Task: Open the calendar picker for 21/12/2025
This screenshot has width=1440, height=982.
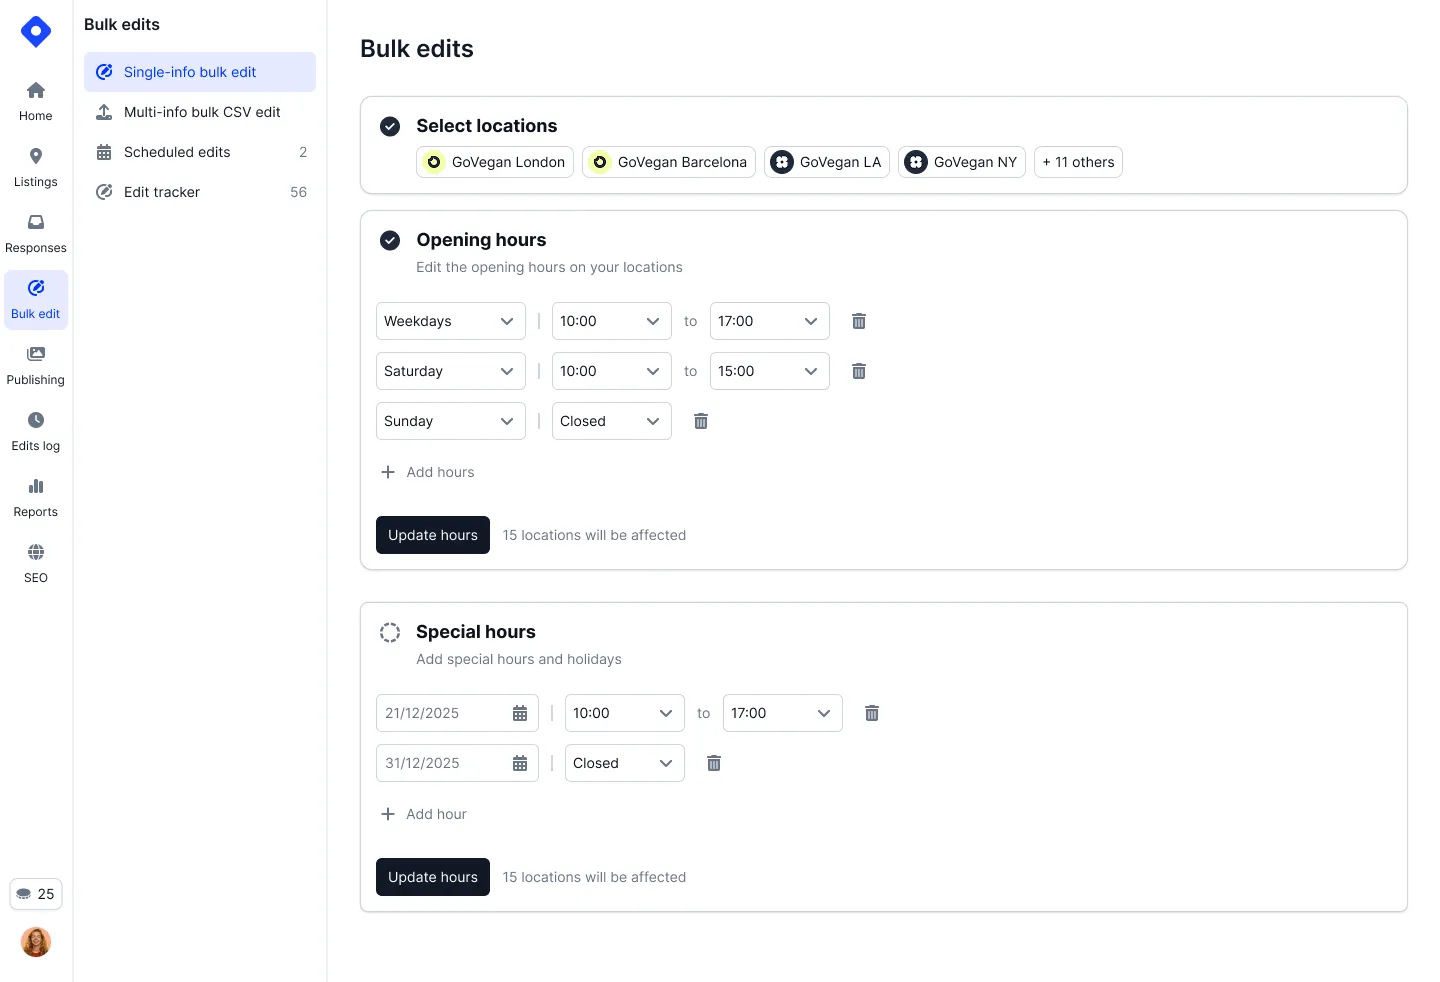Action: (x=519, y=713)
